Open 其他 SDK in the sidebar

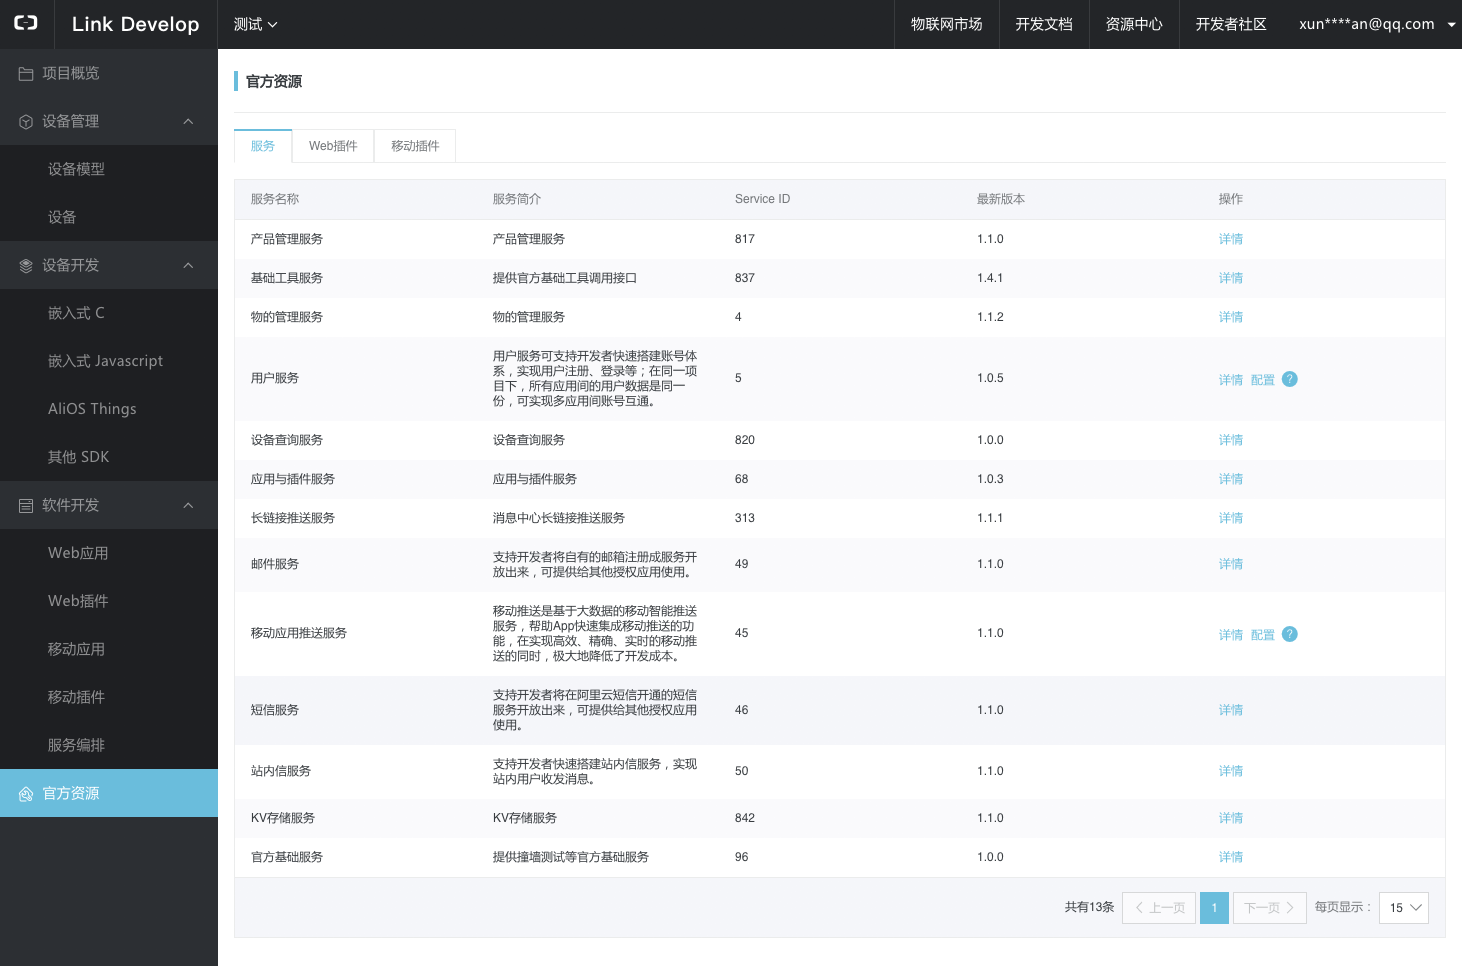tap(109, 457)
